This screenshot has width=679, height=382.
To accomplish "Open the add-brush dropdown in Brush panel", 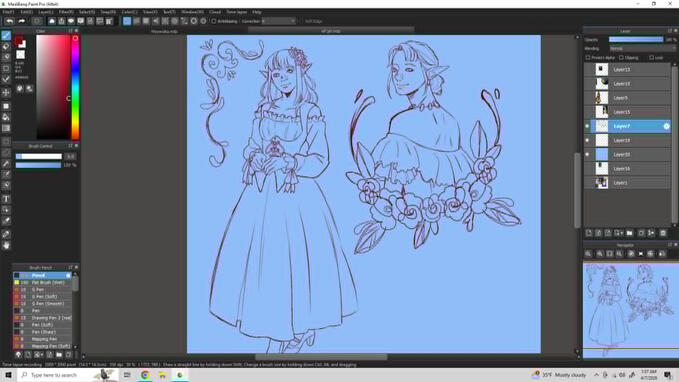I will point(38,355).
